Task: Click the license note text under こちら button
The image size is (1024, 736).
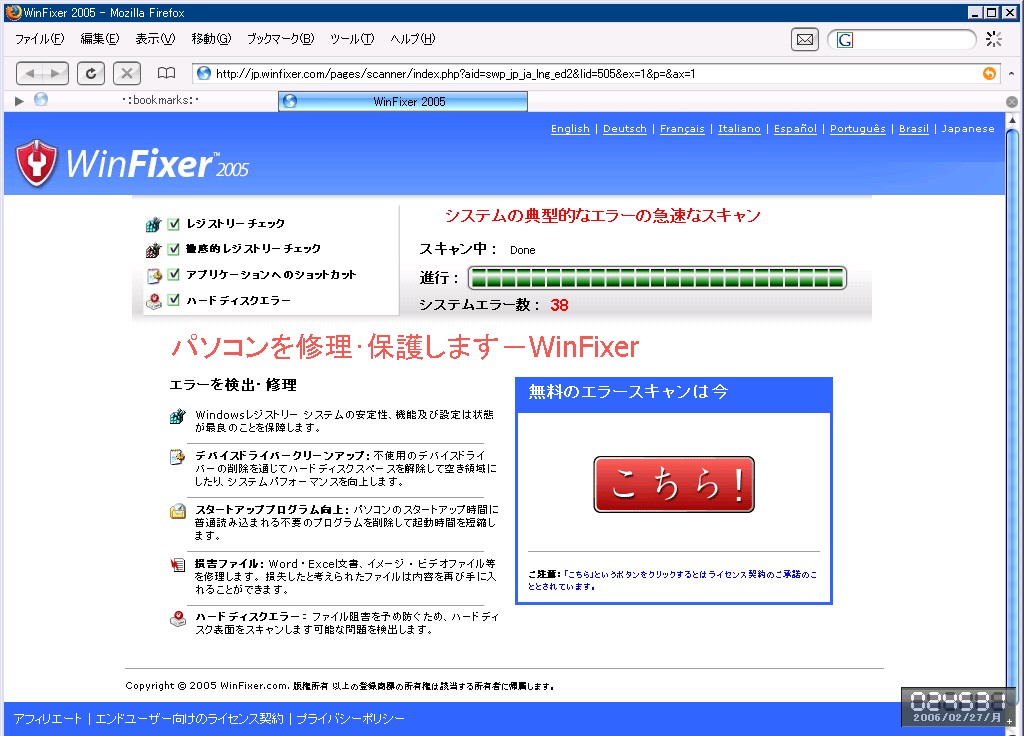Action: pos(673,580)
